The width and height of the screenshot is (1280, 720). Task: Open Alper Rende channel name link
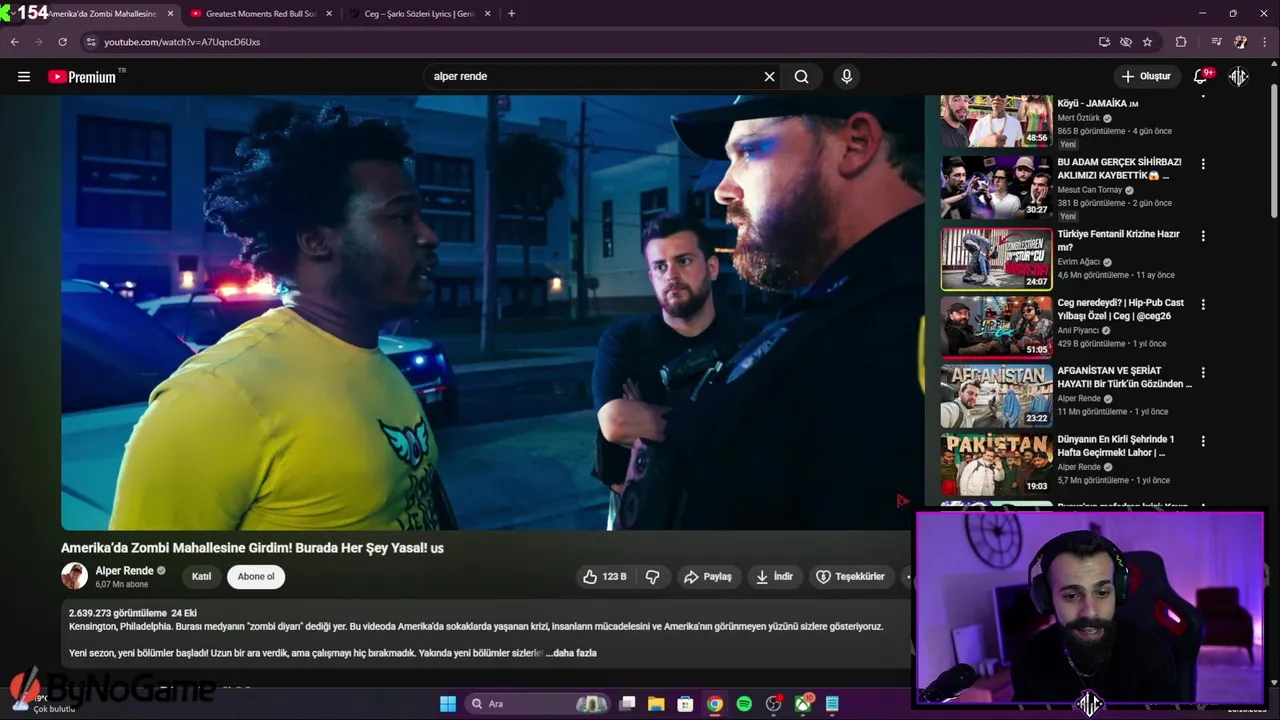pyautogui.click(x=124, y=571)
